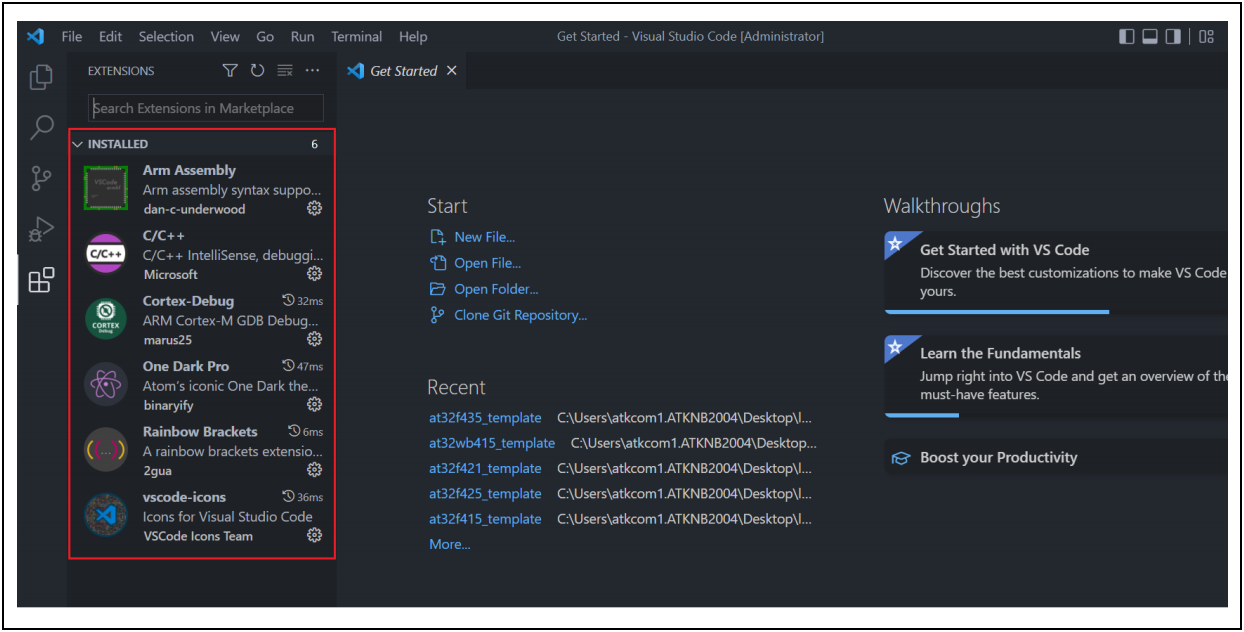Click the More... recent items link
This screenshot has width=1244, height=632.
click(449, 544)
